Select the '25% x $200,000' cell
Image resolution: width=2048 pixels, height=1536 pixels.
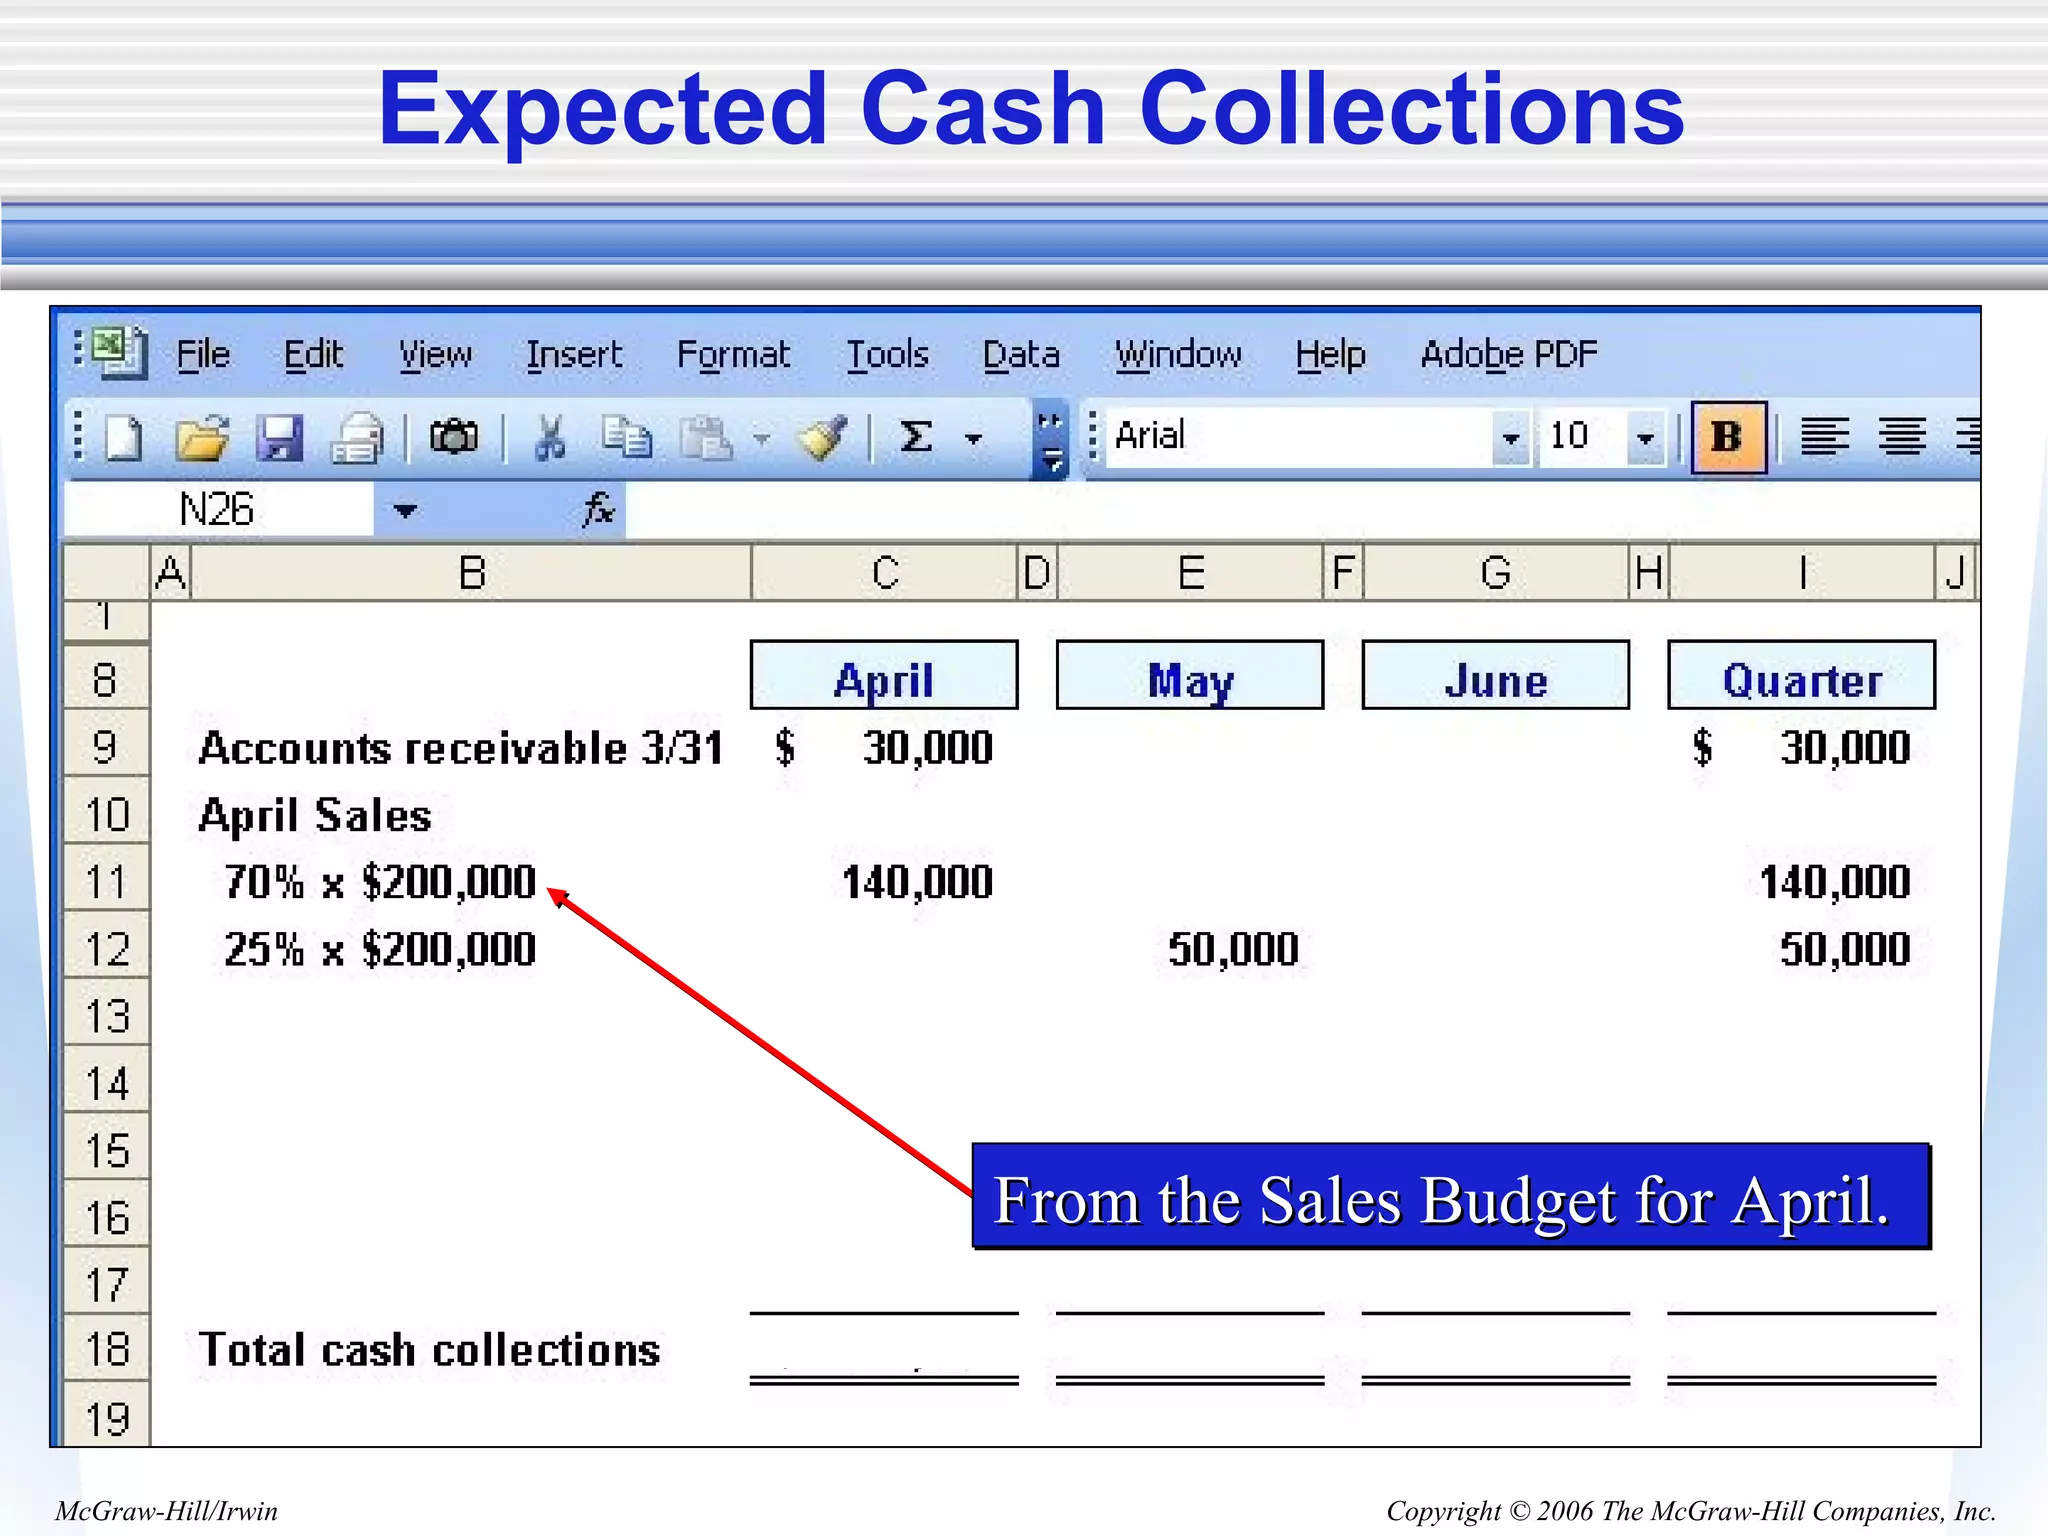380,949
